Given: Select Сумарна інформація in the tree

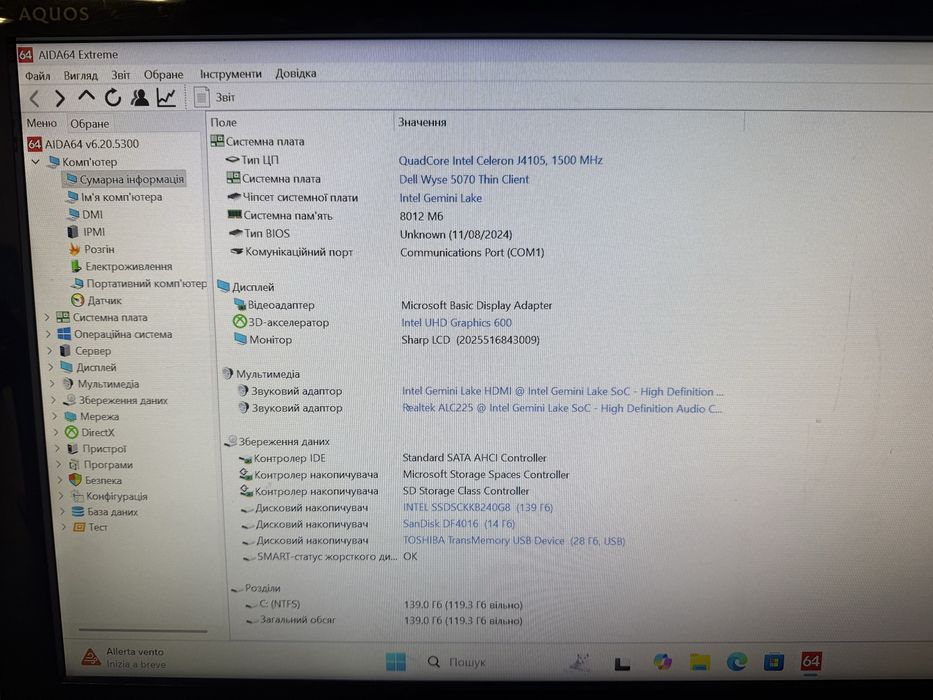Looking at the screenshot, I should [x=125, y=179].
